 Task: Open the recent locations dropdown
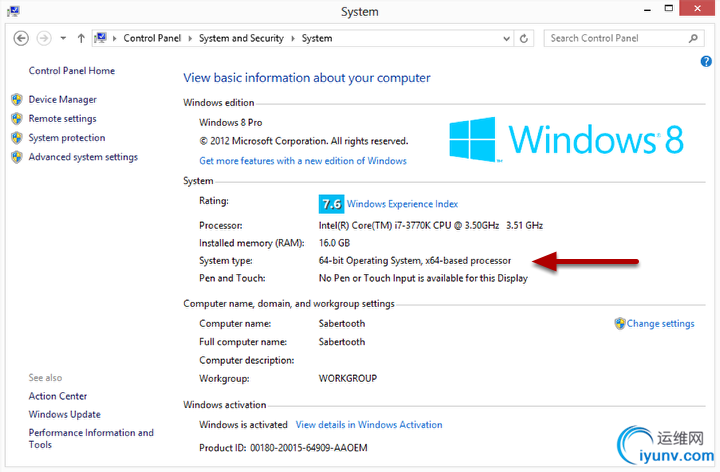(x=63, y=39)
